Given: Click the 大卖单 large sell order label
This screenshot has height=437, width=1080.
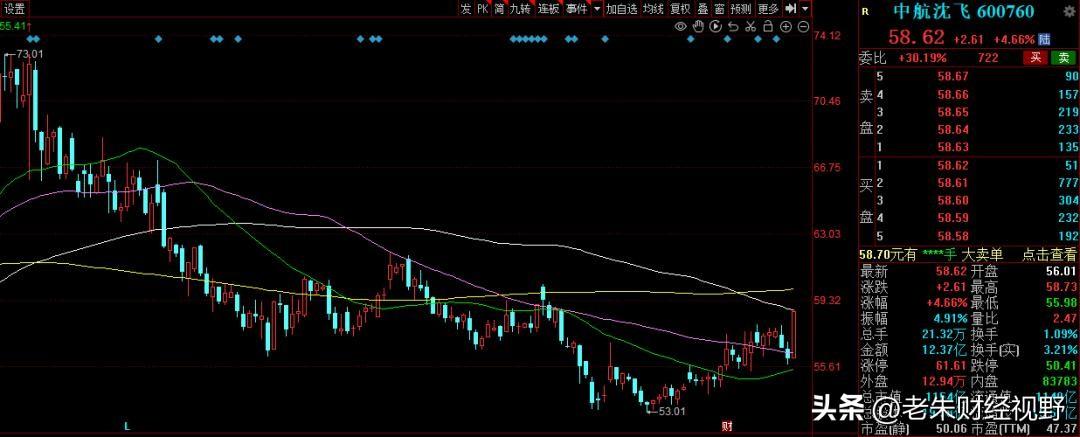Looking at the screenshot, I should coord(984,254).
